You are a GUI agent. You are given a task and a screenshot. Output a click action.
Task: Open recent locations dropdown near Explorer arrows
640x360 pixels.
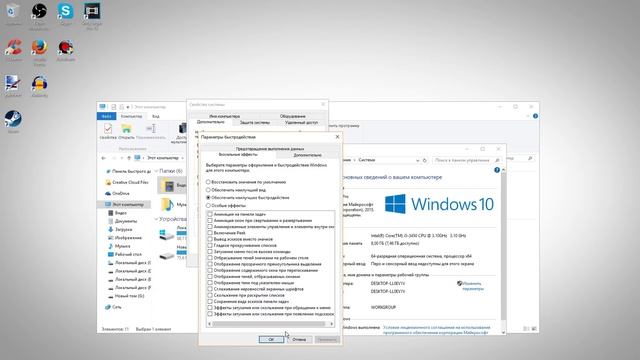pos(122,158)
